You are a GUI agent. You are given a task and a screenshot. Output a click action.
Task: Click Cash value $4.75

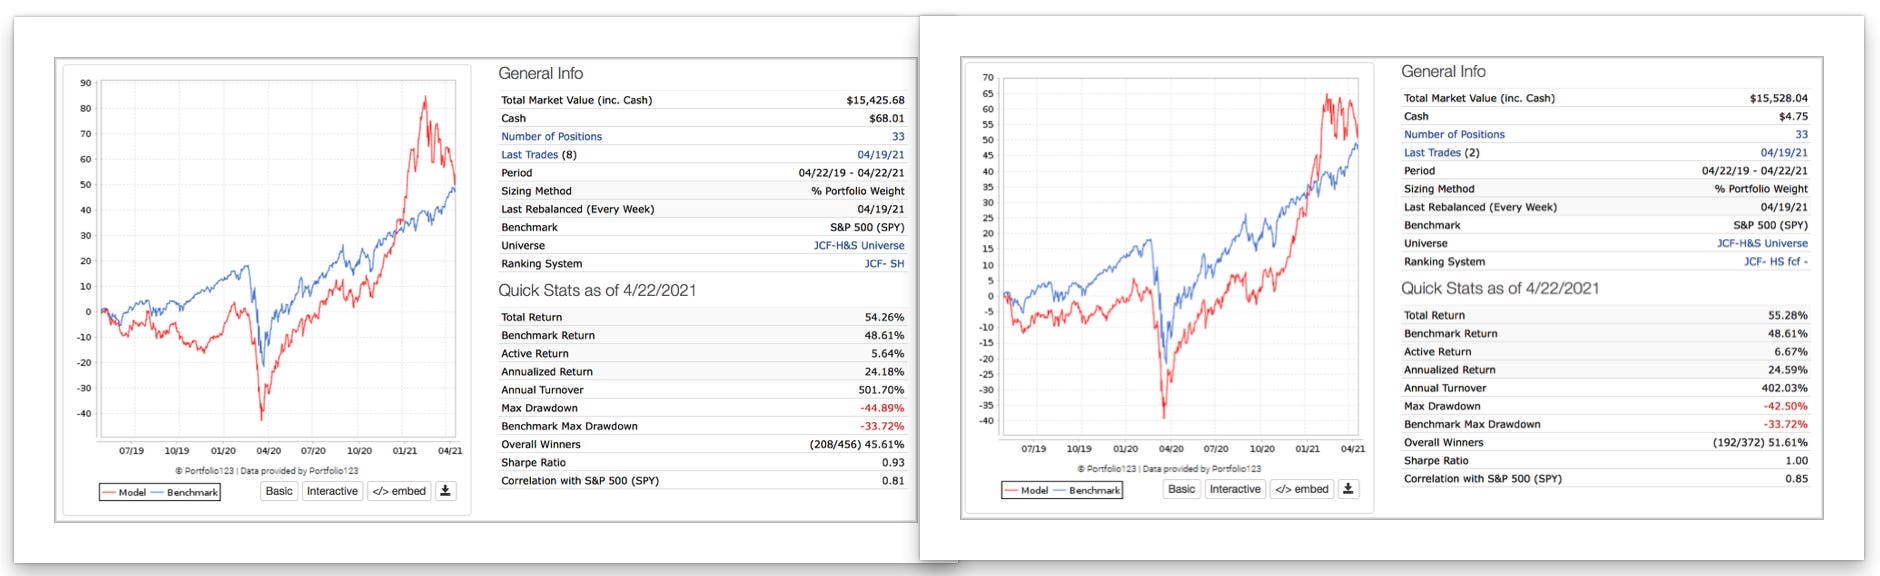click(1793, 116)
